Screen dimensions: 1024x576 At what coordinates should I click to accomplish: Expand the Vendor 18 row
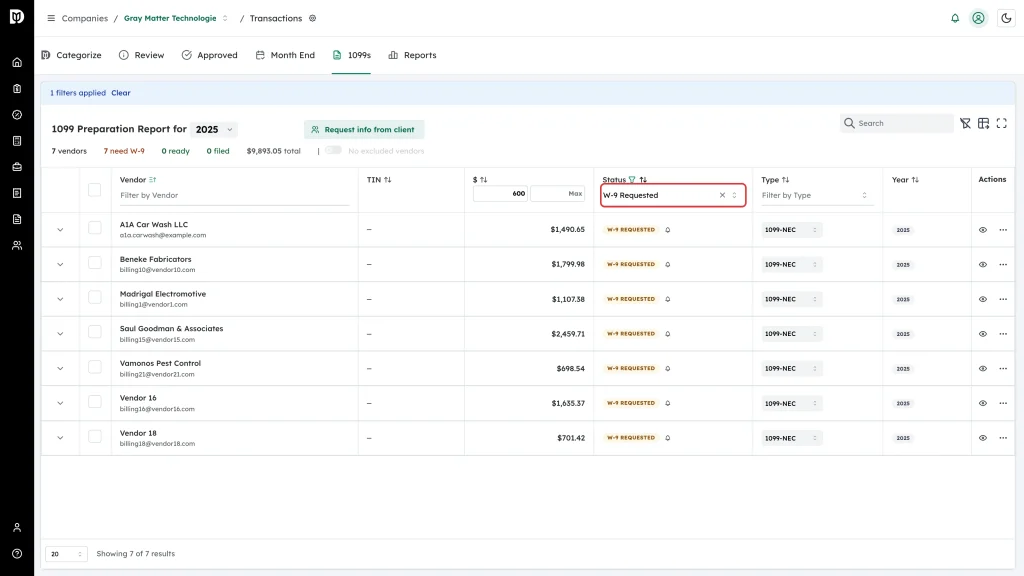[60, 438]
